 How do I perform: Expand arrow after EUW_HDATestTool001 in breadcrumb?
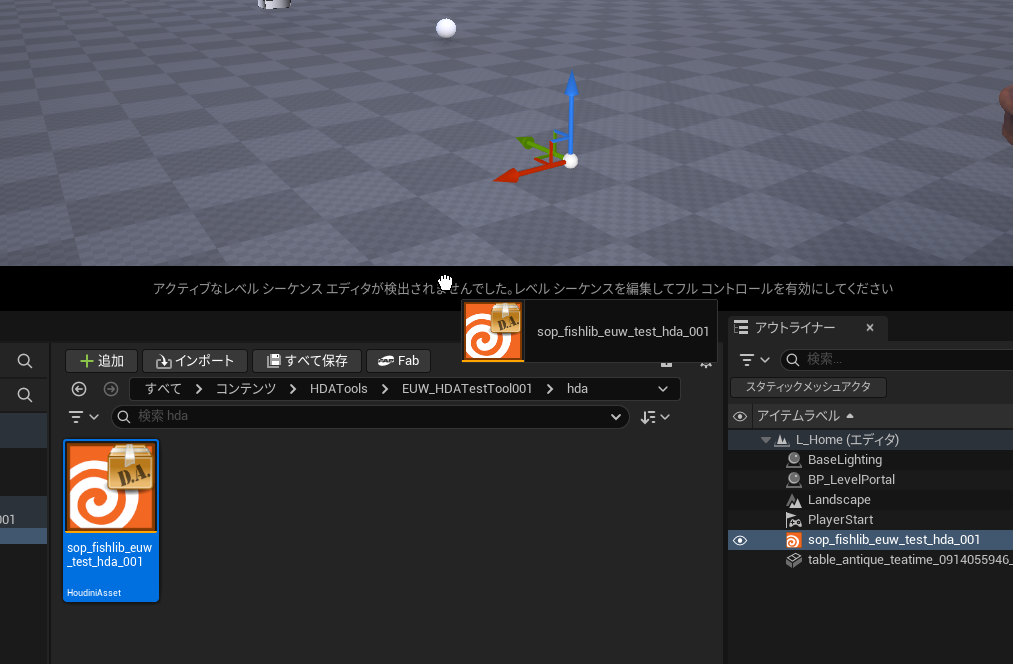pos(550,389)
